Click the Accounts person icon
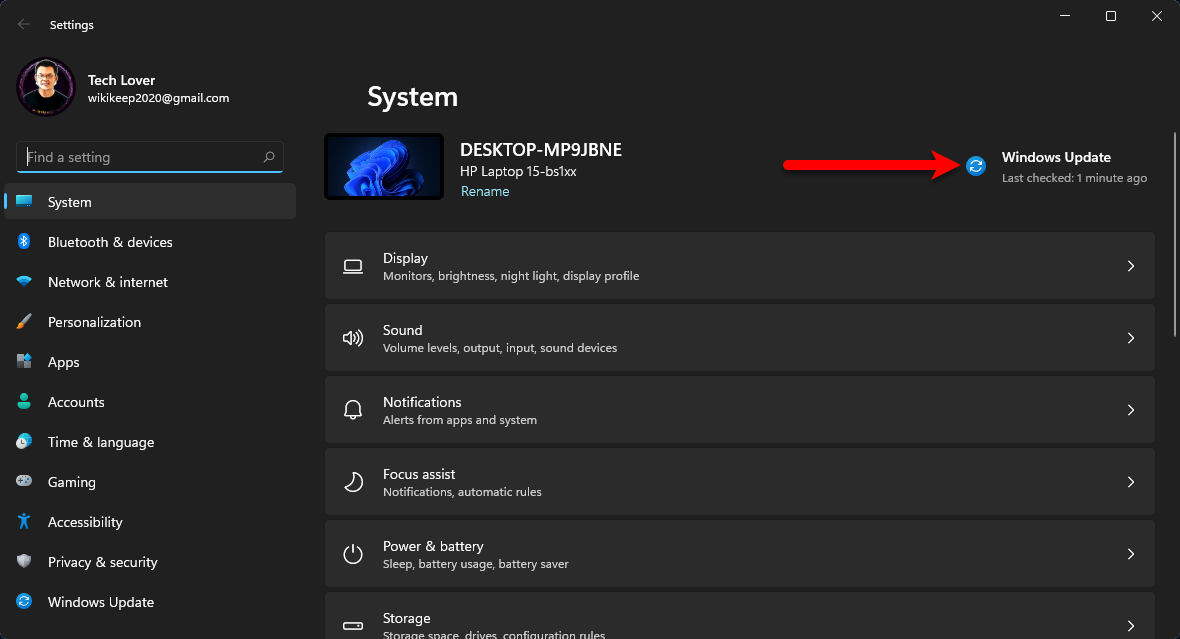Image resolution: width=1180 pixels, height=639 pixels. coord(24,401)
